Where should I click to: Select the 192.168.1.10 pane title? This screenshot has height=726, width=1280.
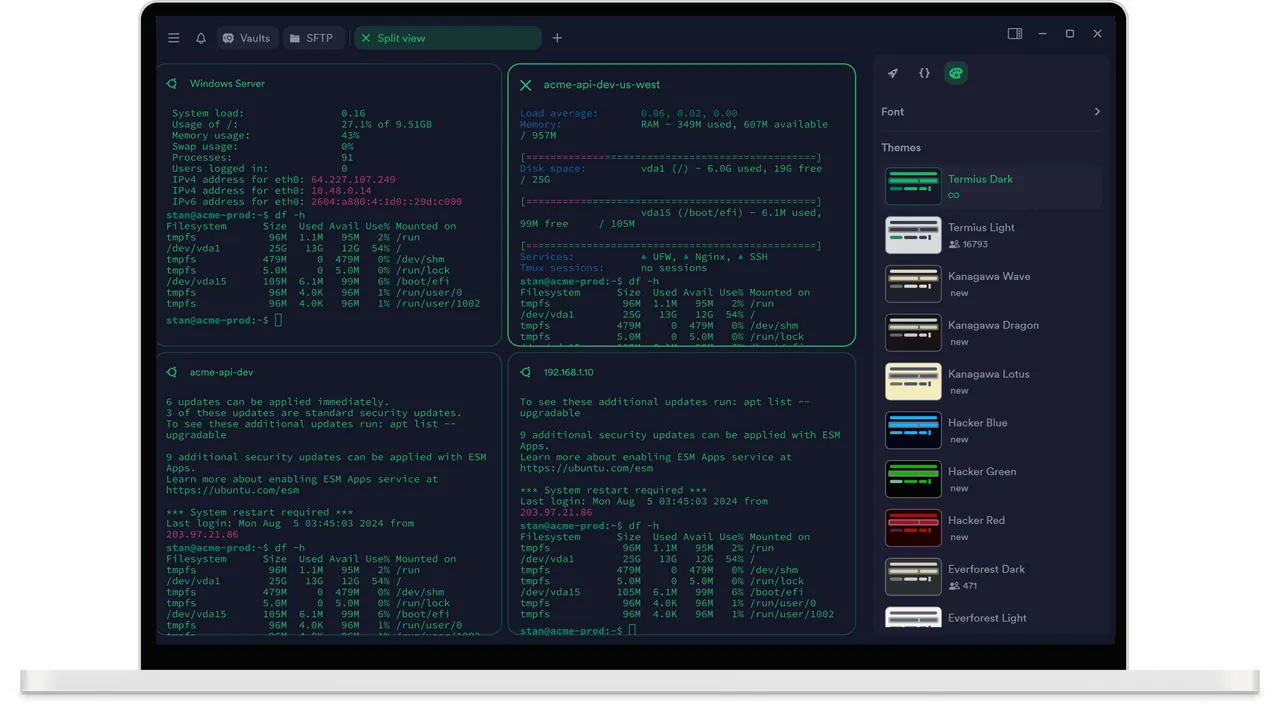[568, 372]
